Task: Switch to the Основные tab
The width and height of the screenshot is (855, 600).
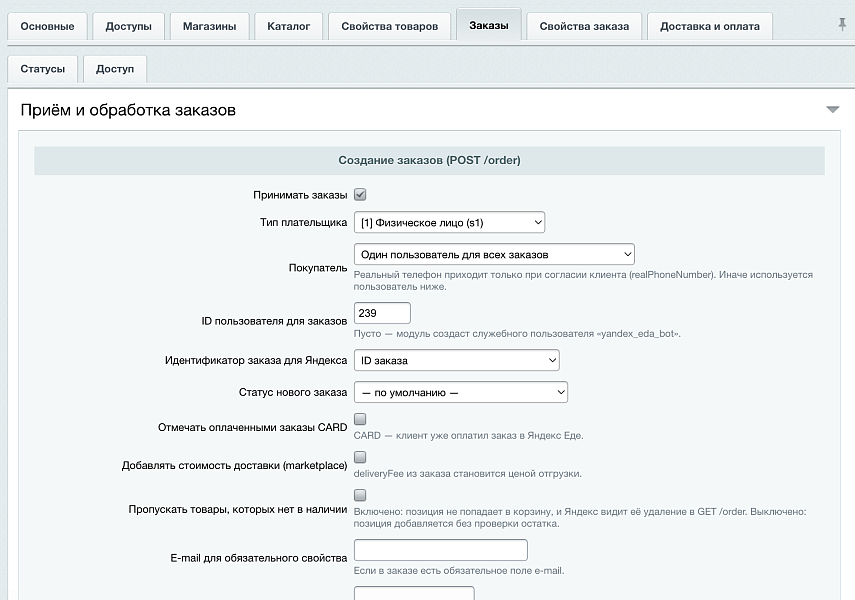Action: 47,26
